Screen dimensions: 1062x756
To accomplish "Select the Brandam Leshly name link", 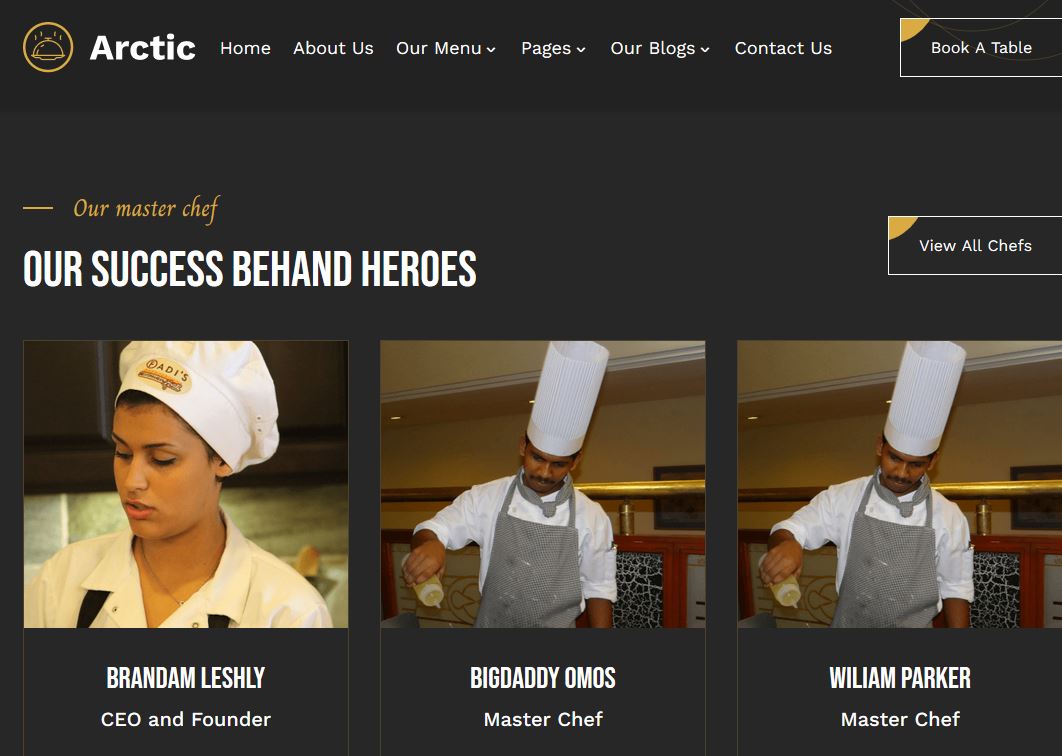I will (186, 677).
